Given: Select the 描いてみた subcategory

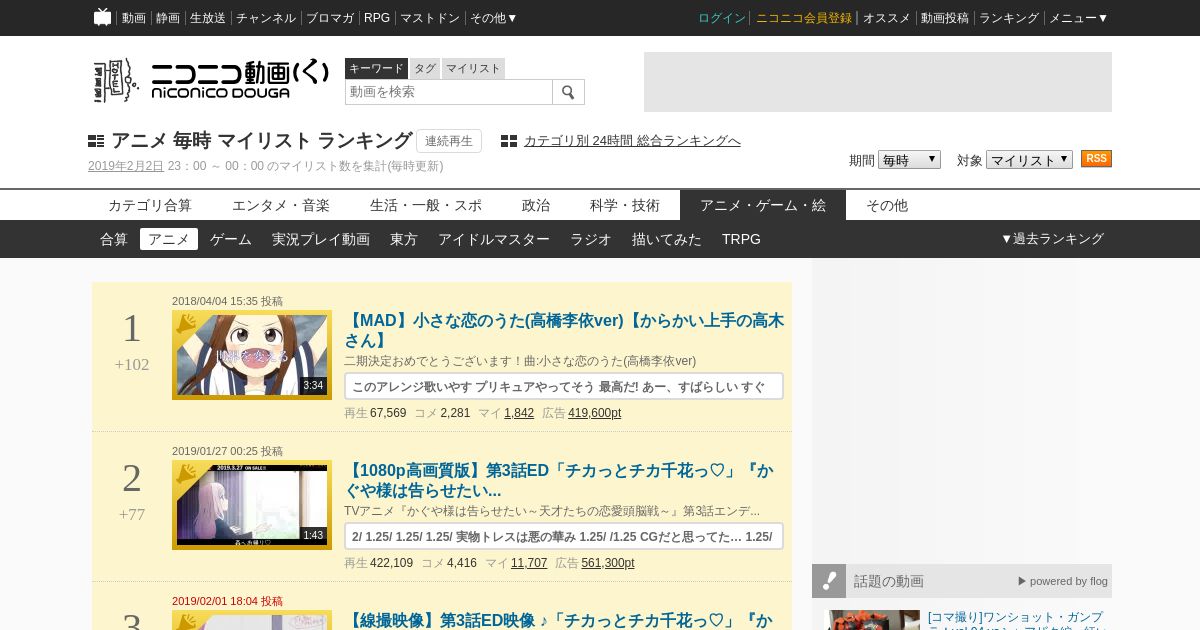Looking at the screenshot, I should point(667,239).
